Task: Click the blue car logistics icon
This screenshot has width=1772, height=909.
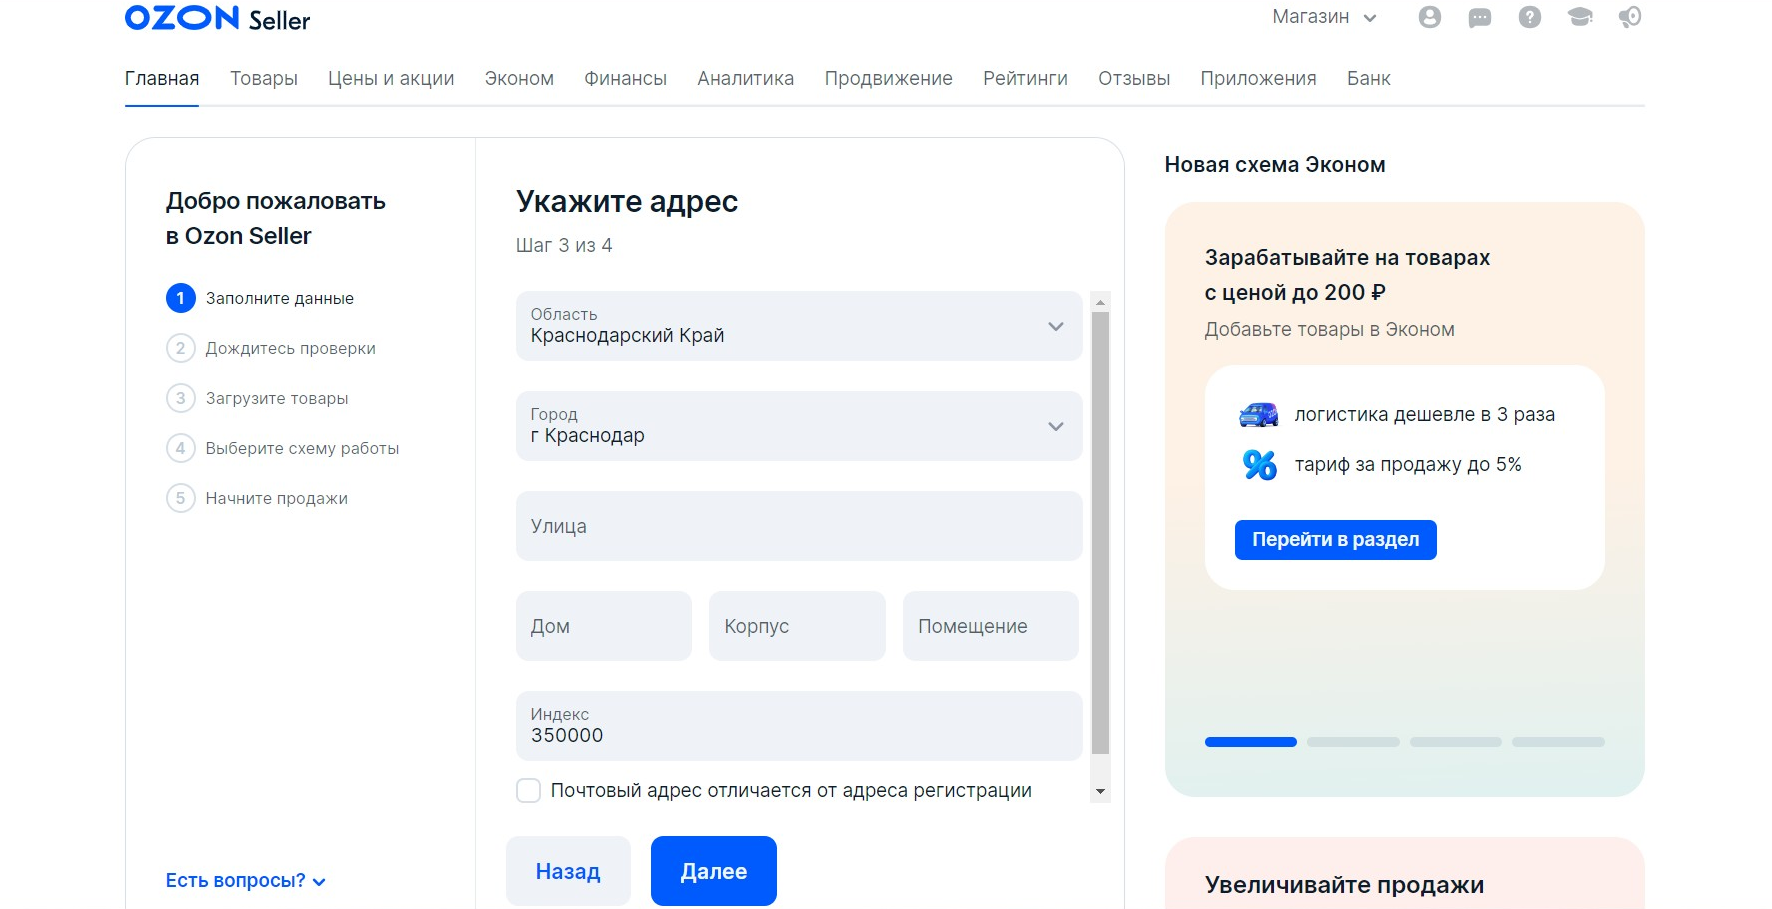Action: tap(1258, 414)
